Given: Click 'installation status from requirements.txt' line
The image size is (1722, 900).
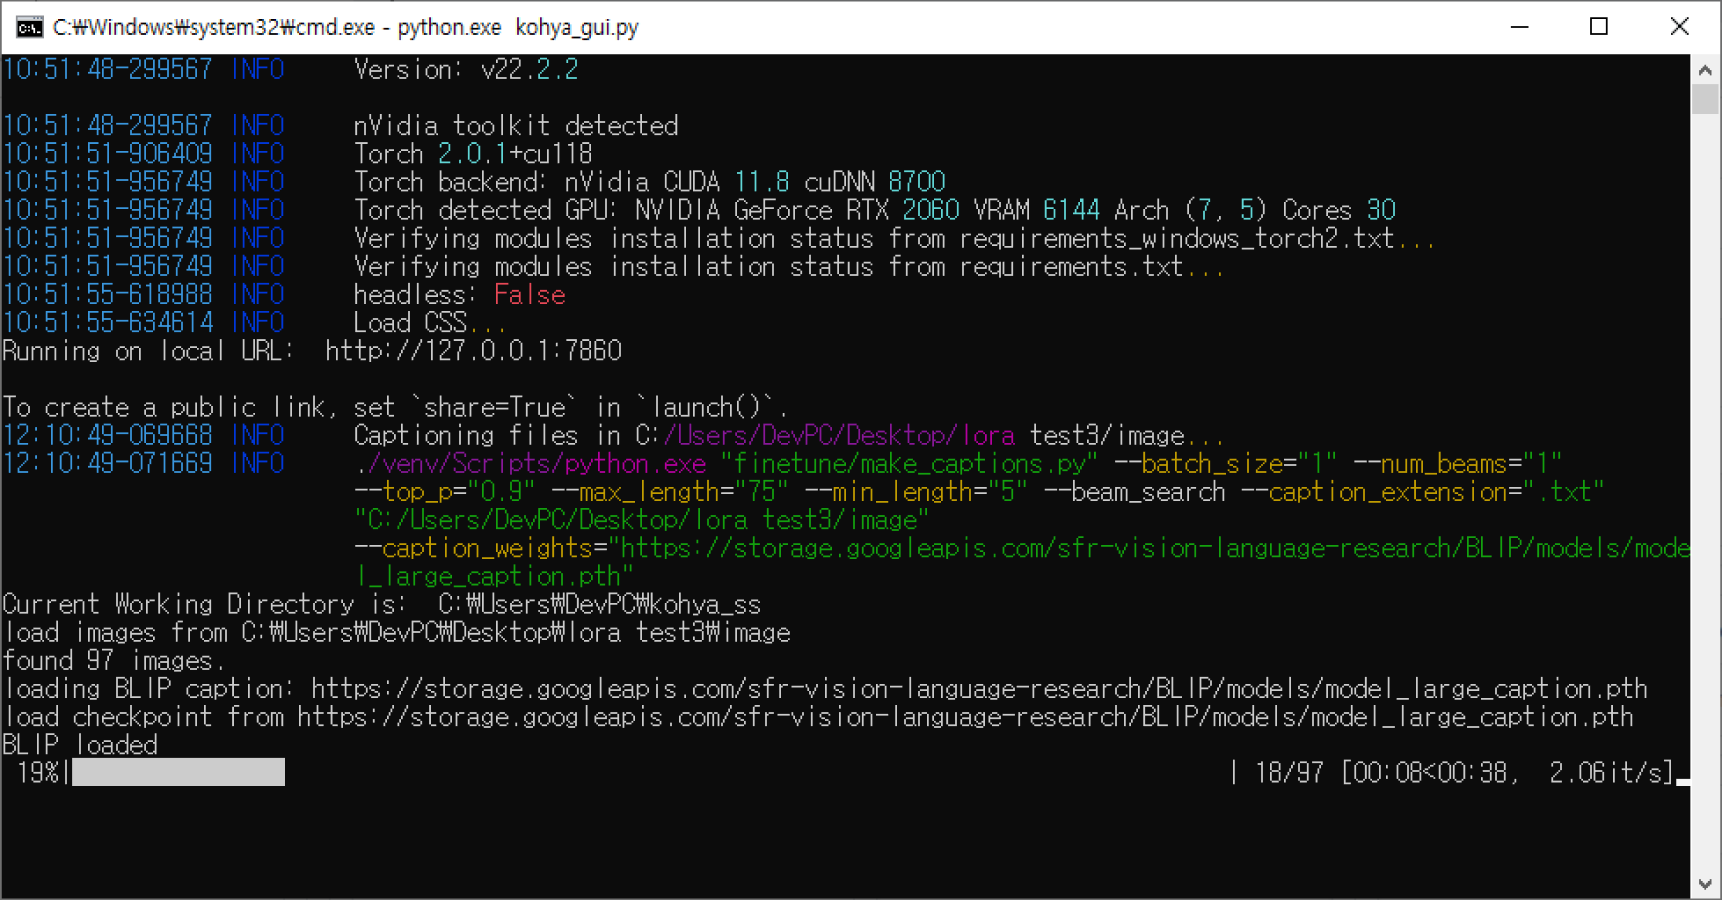Looking at the screenshot, I should 790,266.
